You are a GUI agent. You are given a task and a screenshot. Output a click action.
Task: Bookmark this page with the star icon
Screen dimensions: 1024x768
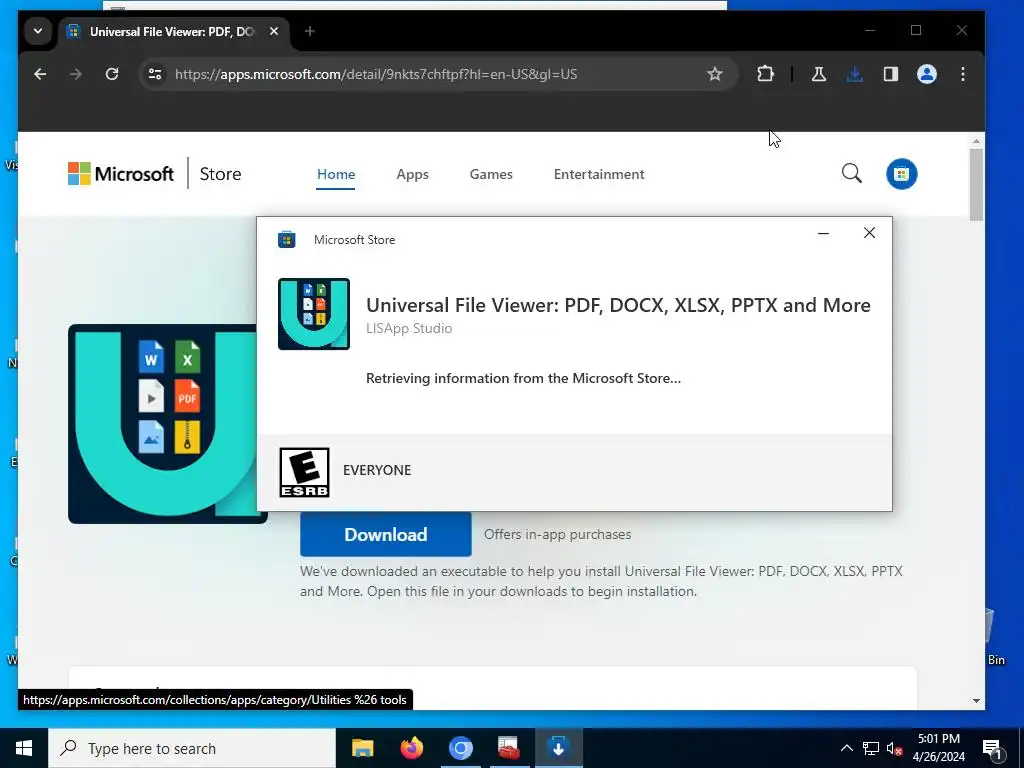coord(714,74)
